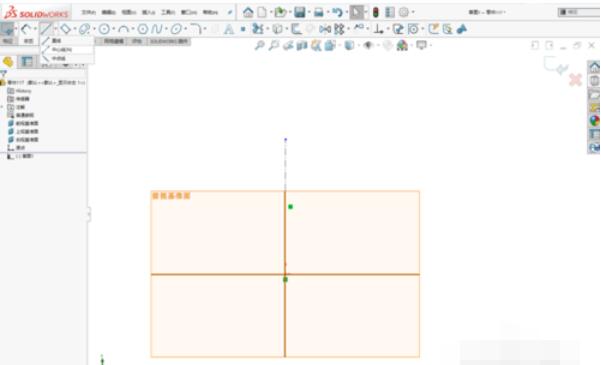601x365 pixels.
Task: Open Display/Delete Relations tool
Action: 378,29
